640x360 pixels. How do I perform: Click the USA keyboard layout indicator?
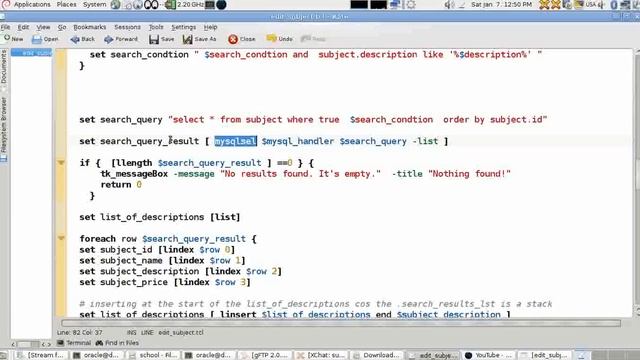point(590,5)
